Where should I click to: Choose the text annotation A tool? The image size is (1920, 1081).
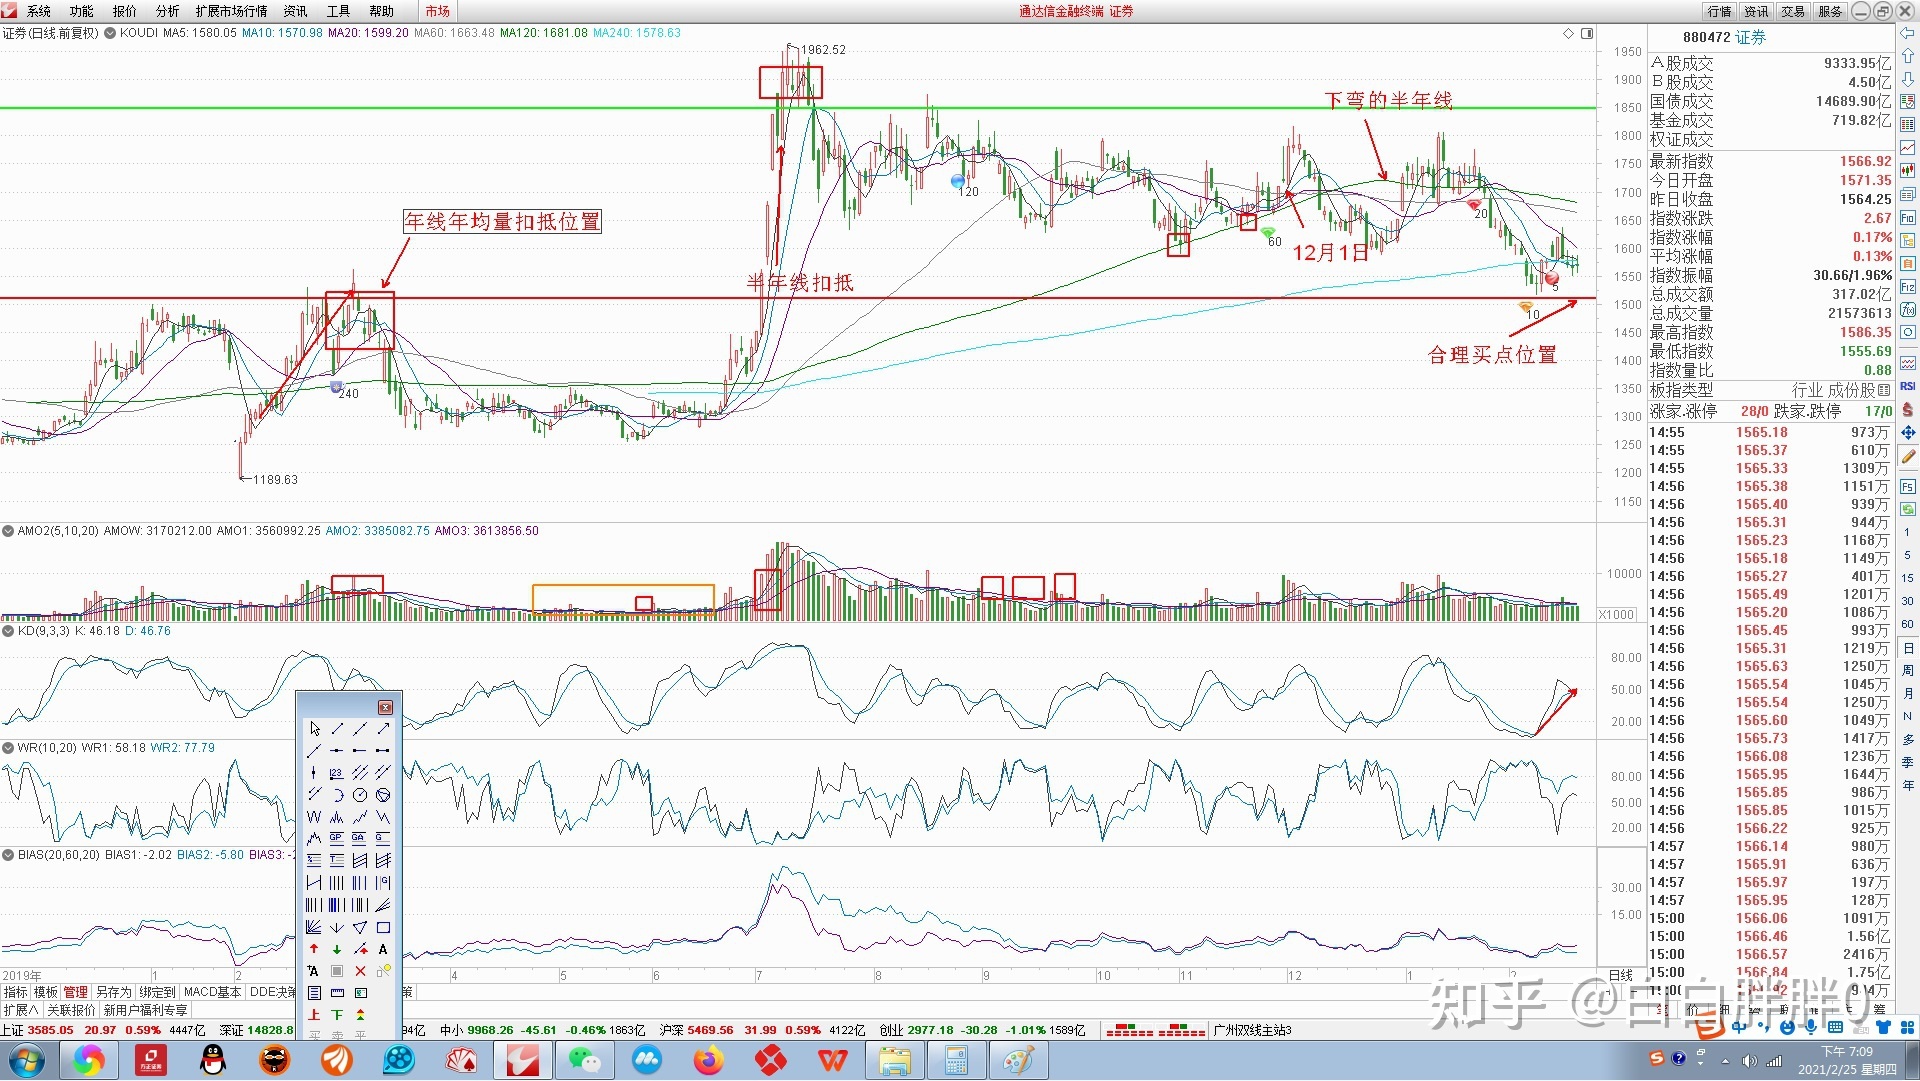click(x=383, y=949)
